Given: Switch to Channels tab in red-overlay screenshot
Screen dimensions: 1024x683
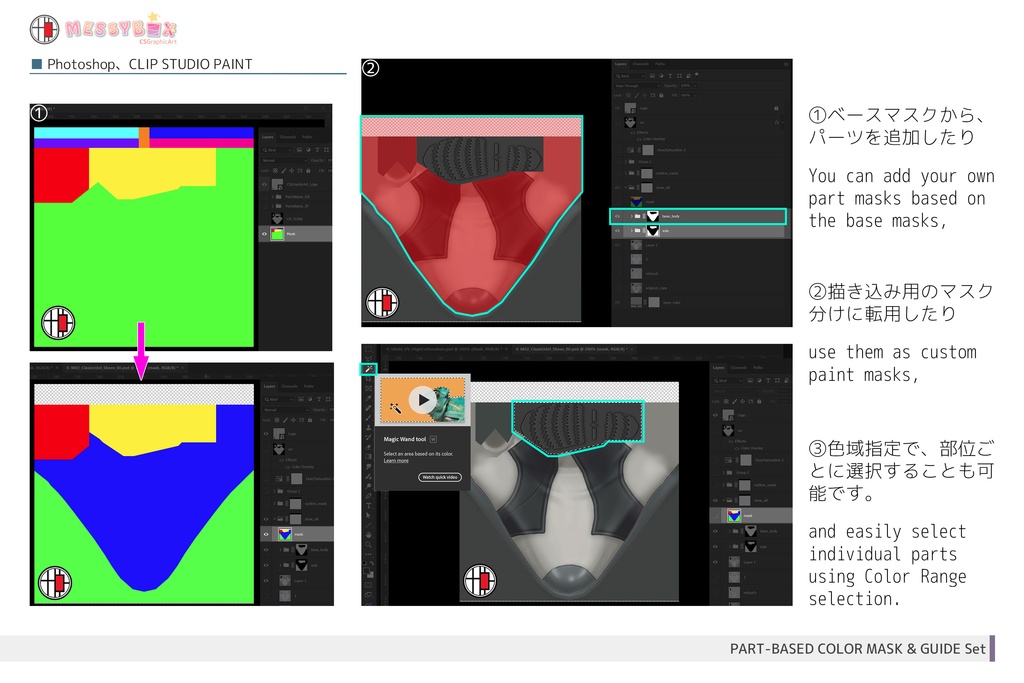Looking at the screenshot, I should click(641, 64).
